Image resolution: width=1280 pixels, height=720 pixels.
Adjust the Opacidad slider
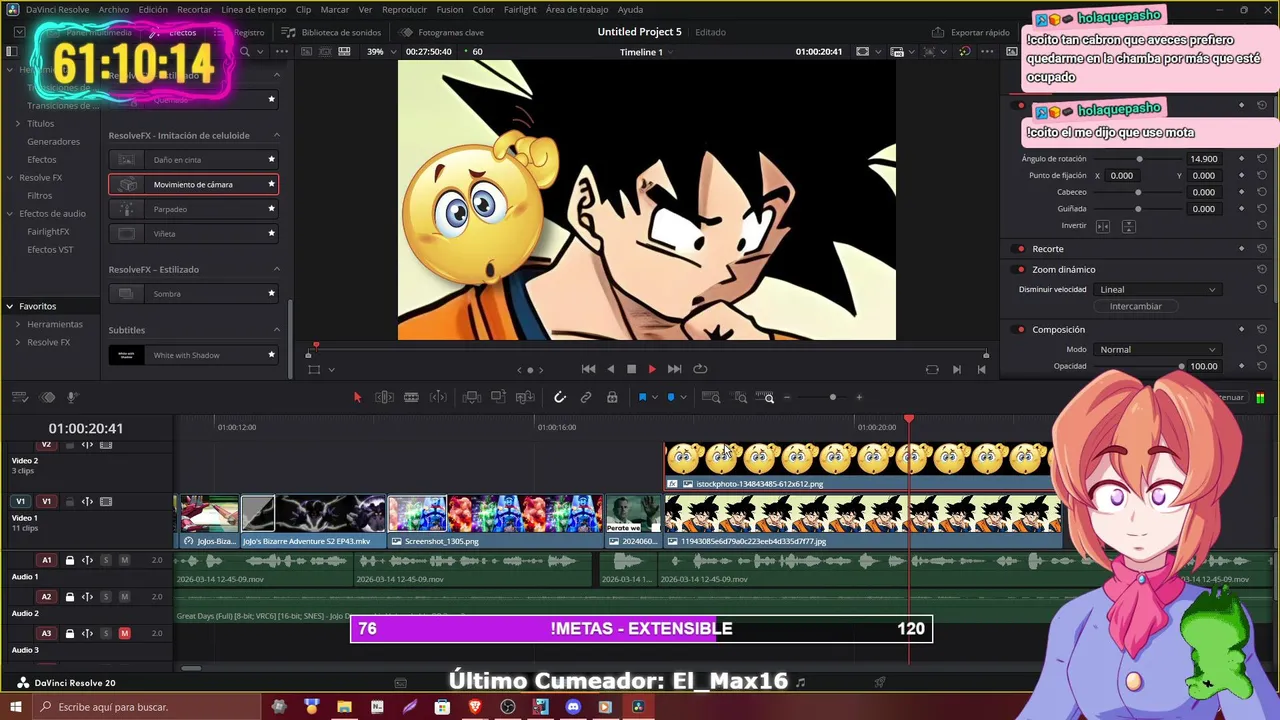[x=1181, y=366]
